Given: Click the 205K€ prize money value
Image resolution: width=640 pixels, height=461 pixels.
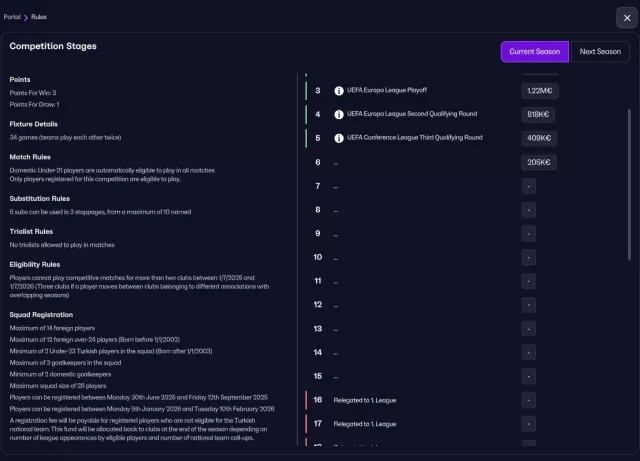Looking at the screenshot, I should pyautogui.click(x=539, y=162).
